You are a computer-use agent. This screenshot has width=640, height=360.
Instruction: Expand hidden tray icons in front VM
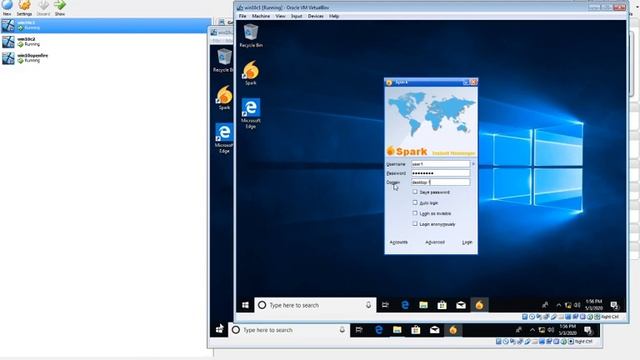click(x=559, y=305)
